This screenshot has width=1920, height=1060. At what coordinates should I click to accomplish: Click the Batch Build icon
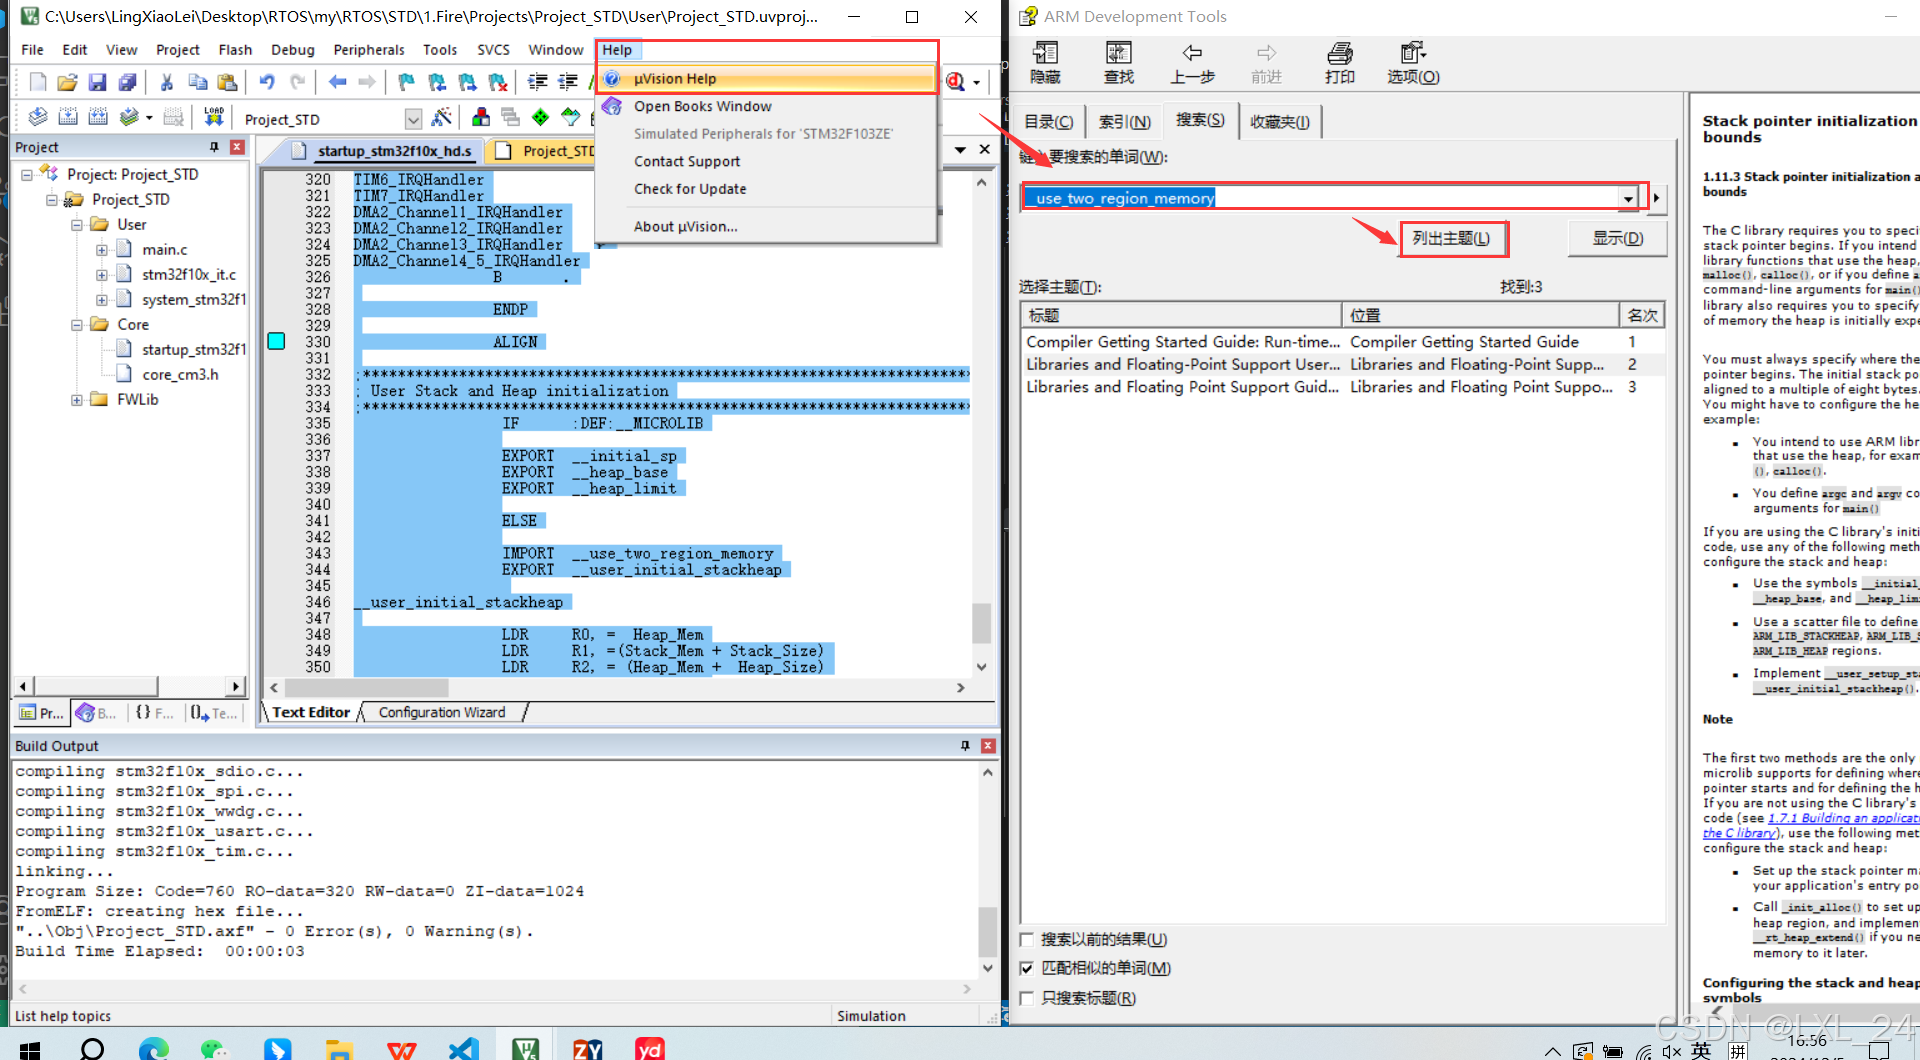point(129,118)
